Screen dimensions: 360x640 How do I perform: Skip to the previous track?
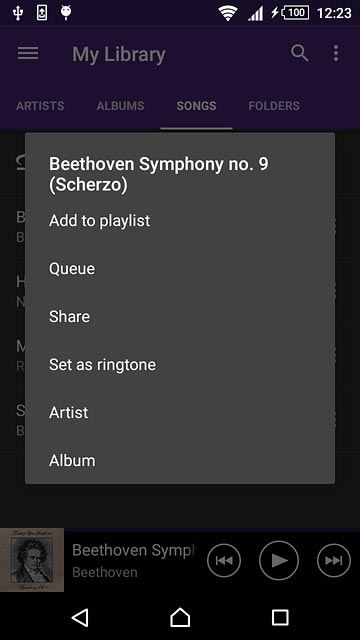224,560
